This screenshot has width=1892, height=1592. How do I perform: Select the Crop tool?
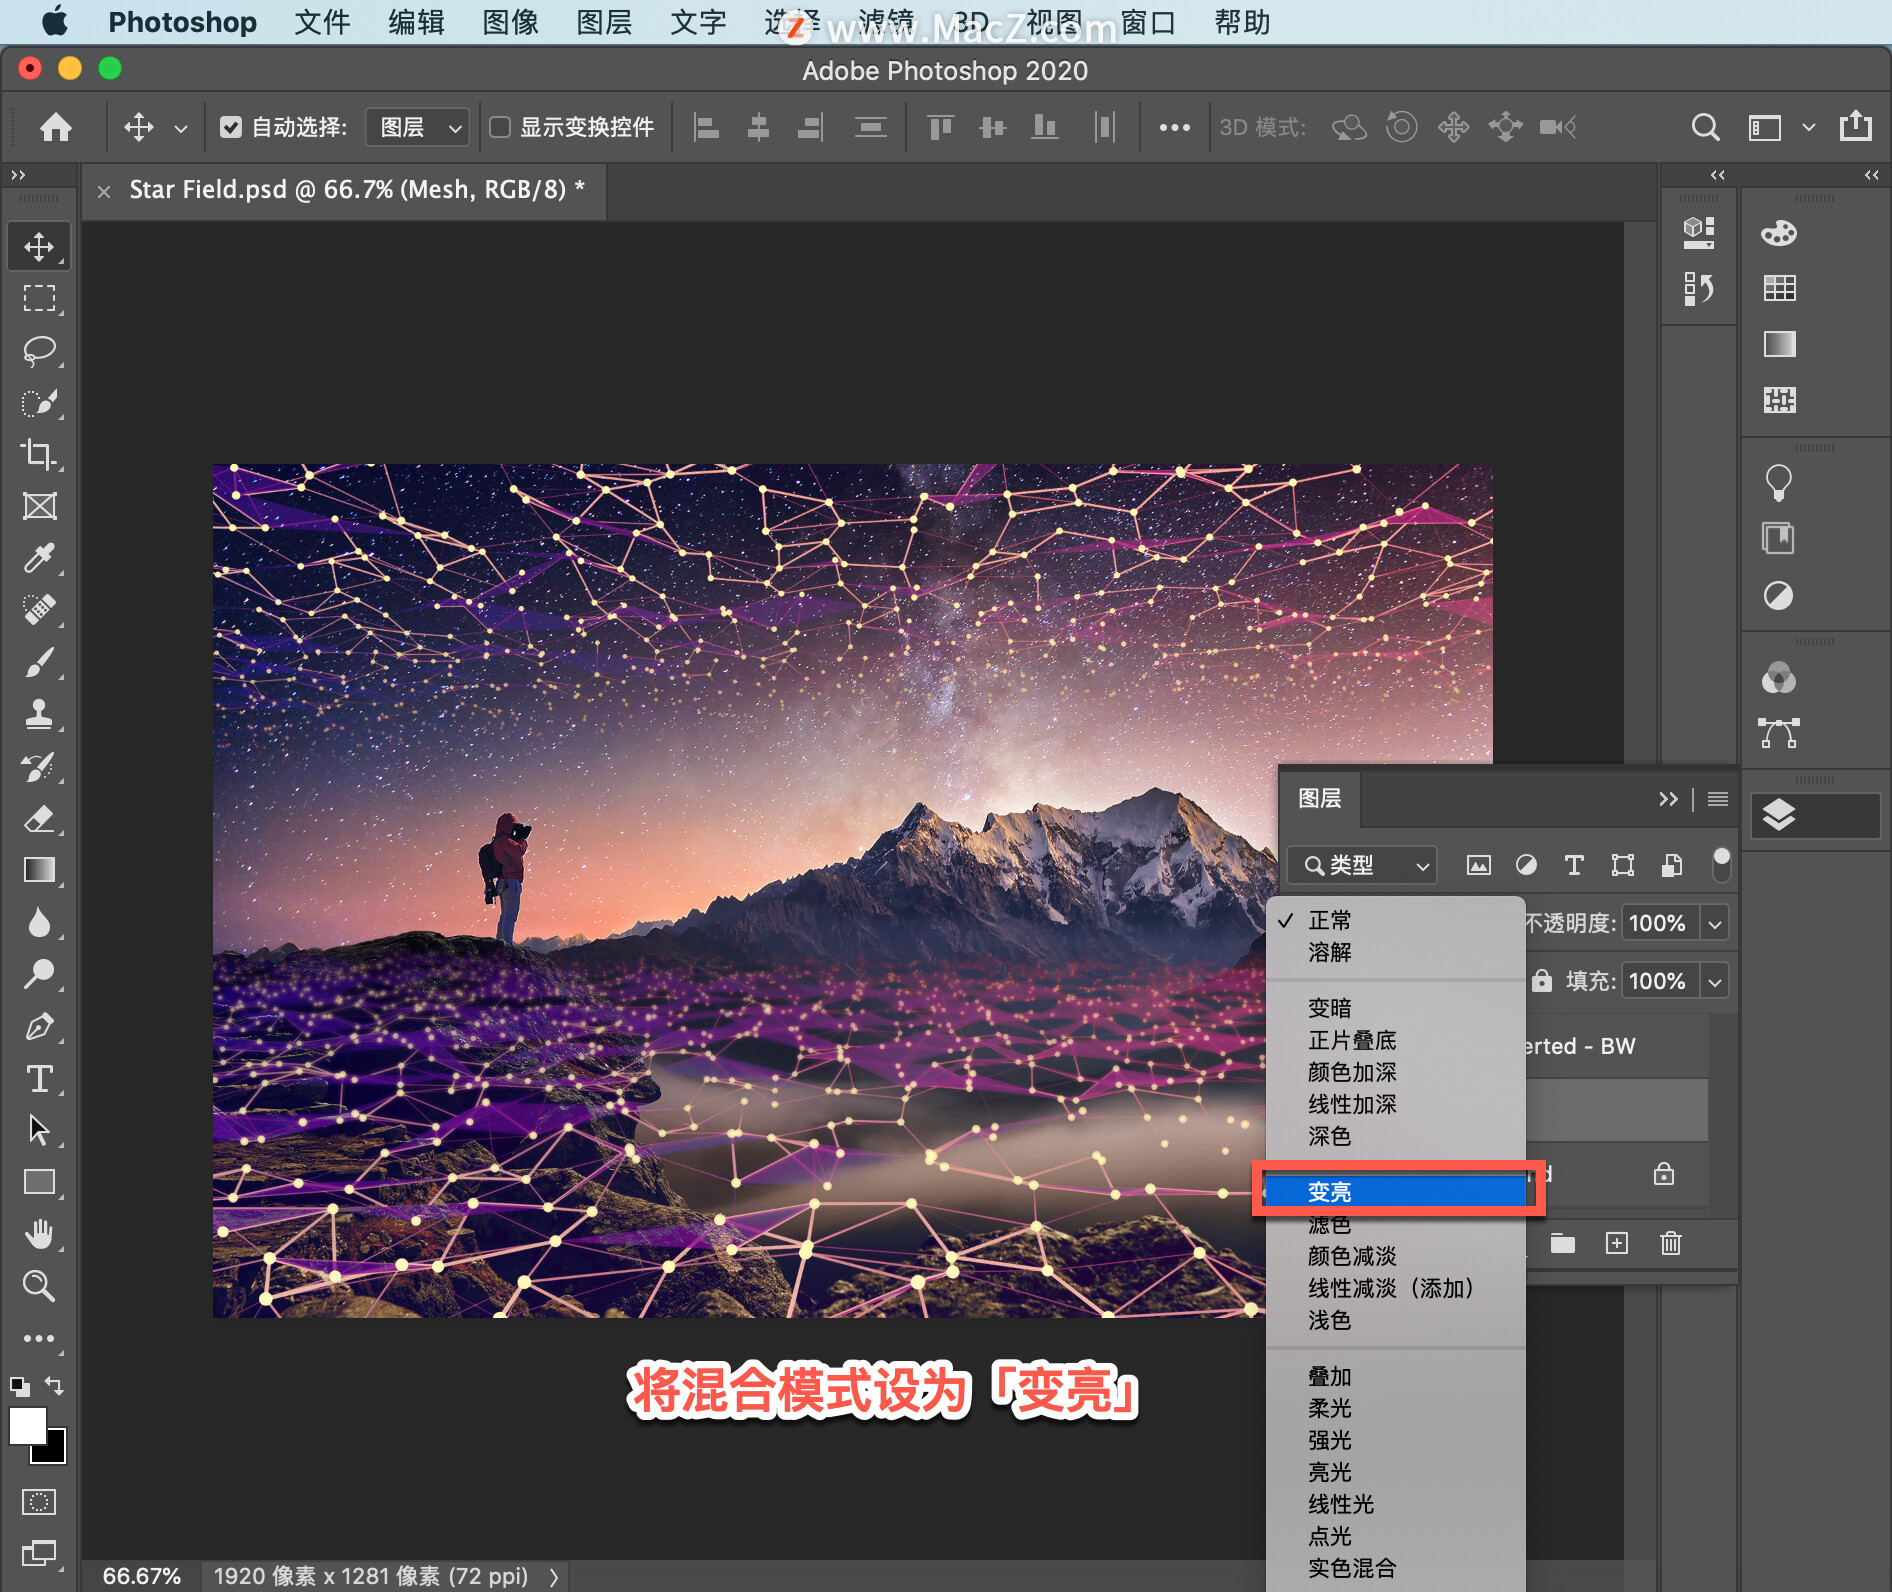click(x=39, y=454)
